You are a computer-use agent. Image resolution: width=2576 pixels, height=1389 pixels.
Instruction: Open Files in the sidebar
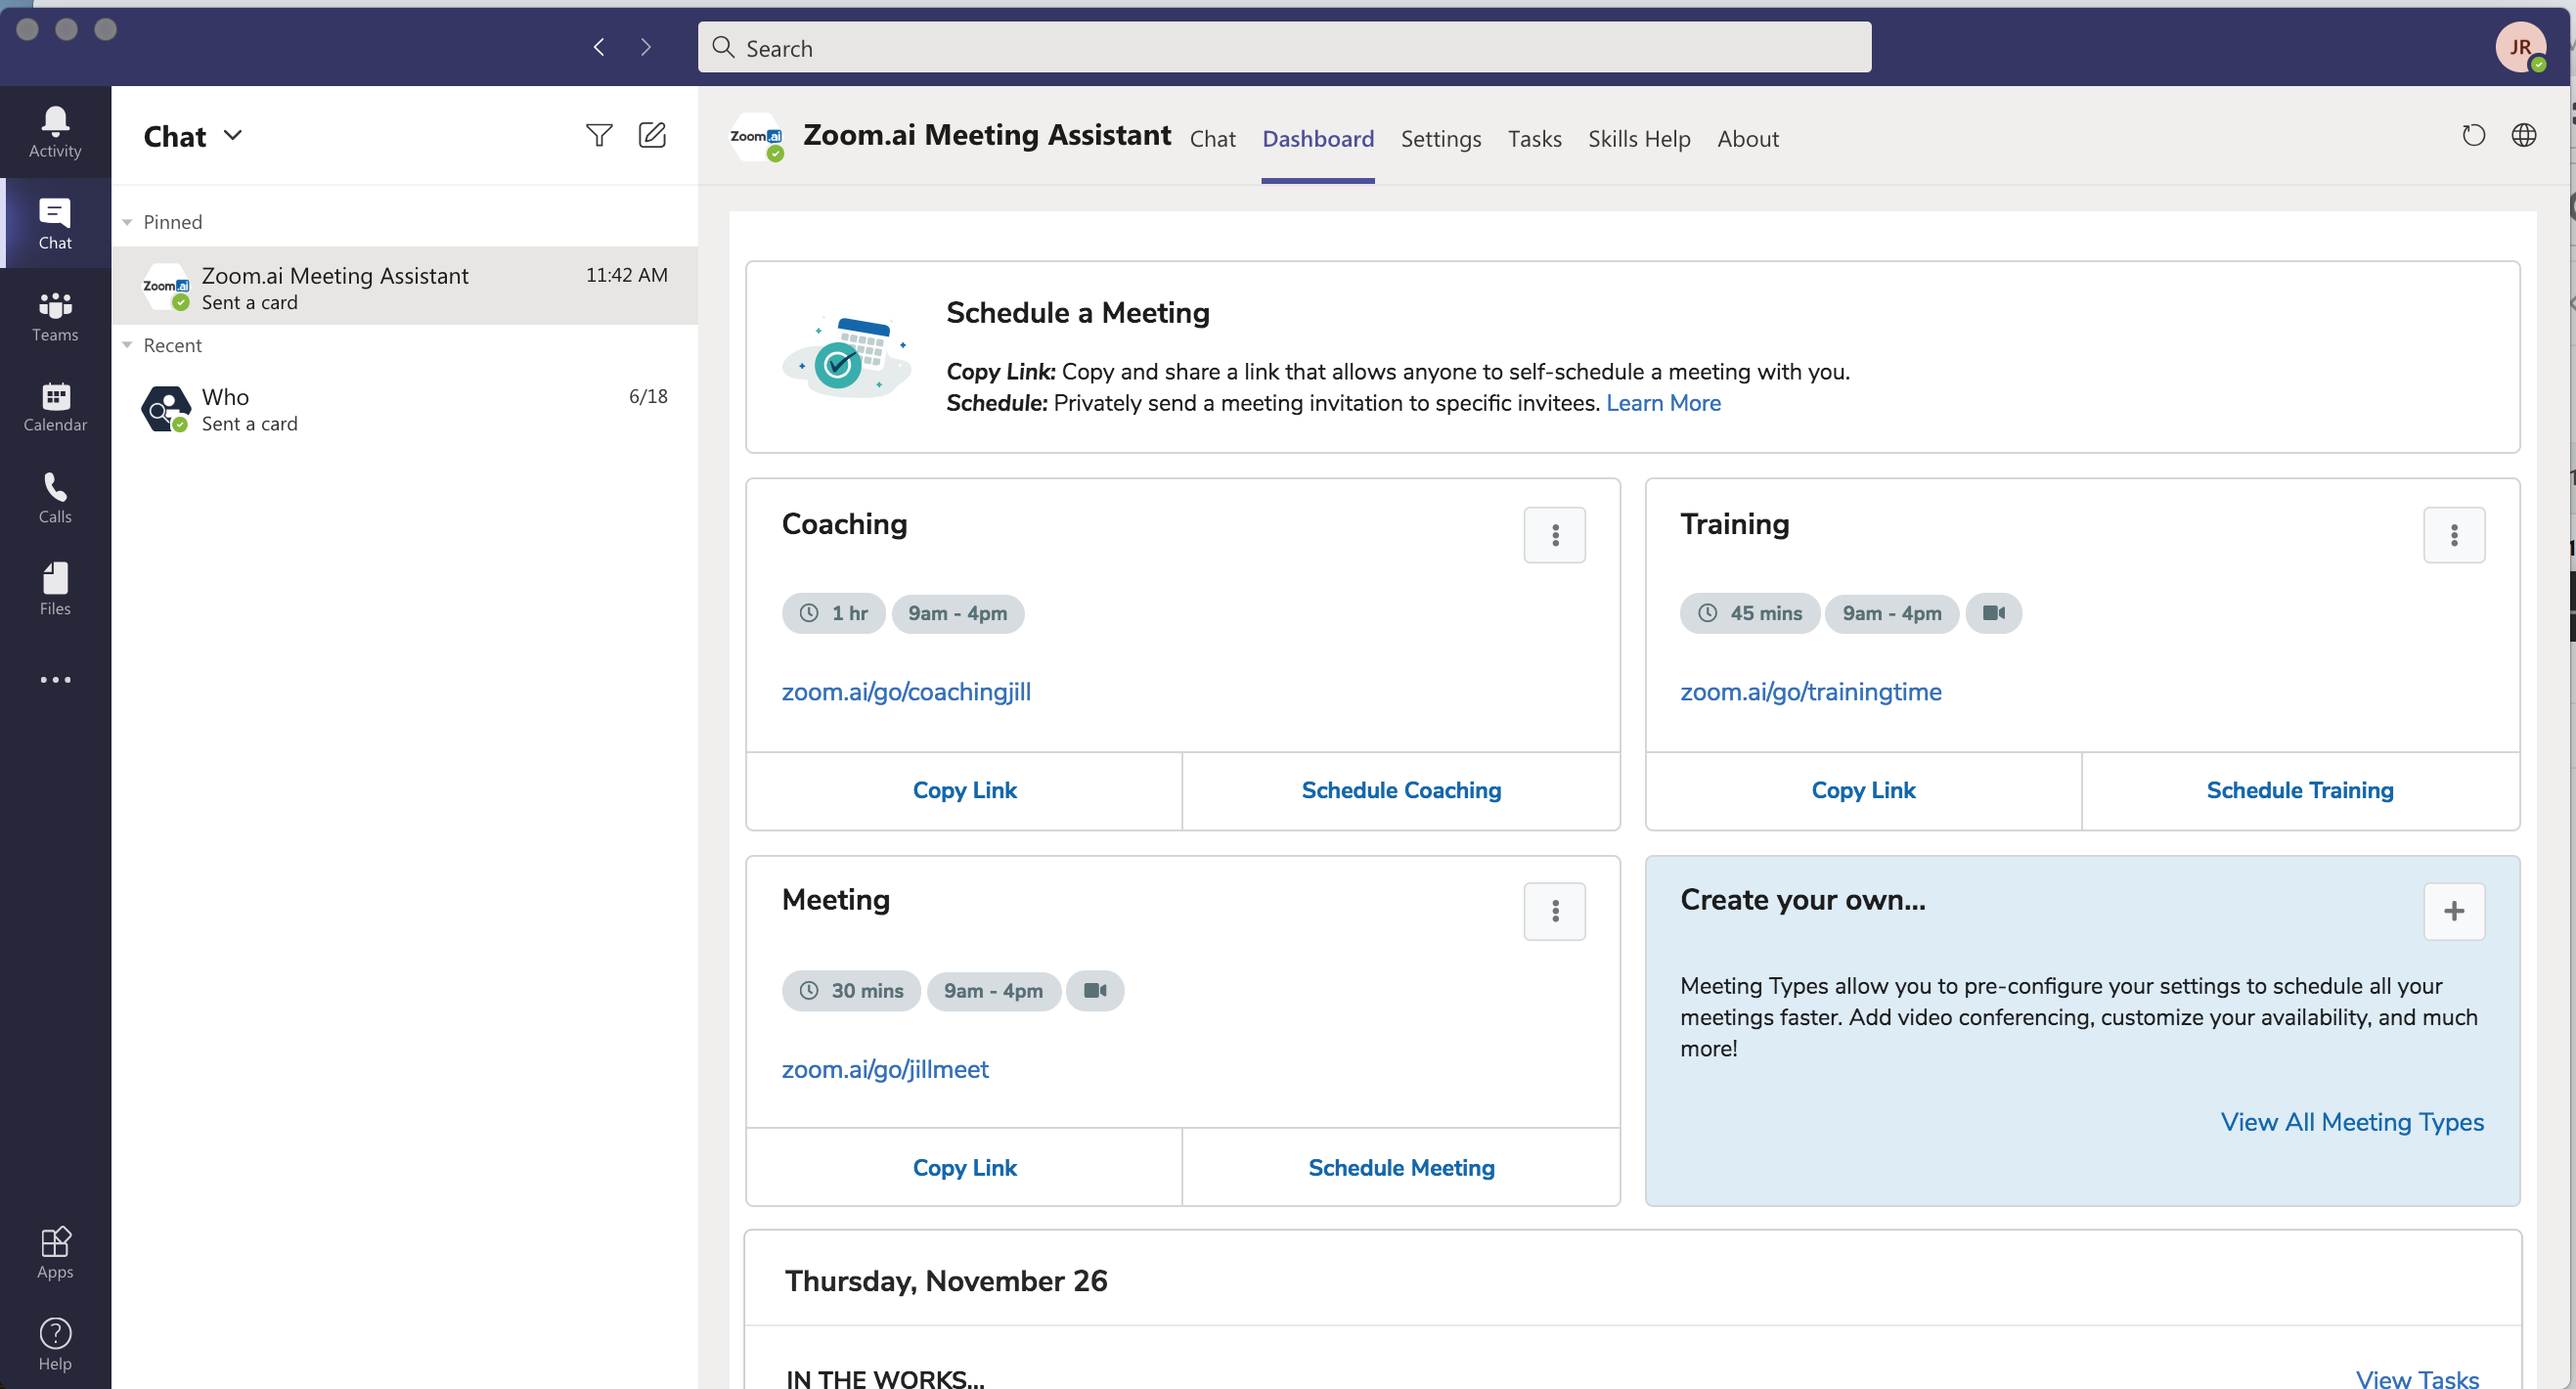pyautogui.click(x=55, y=589)
